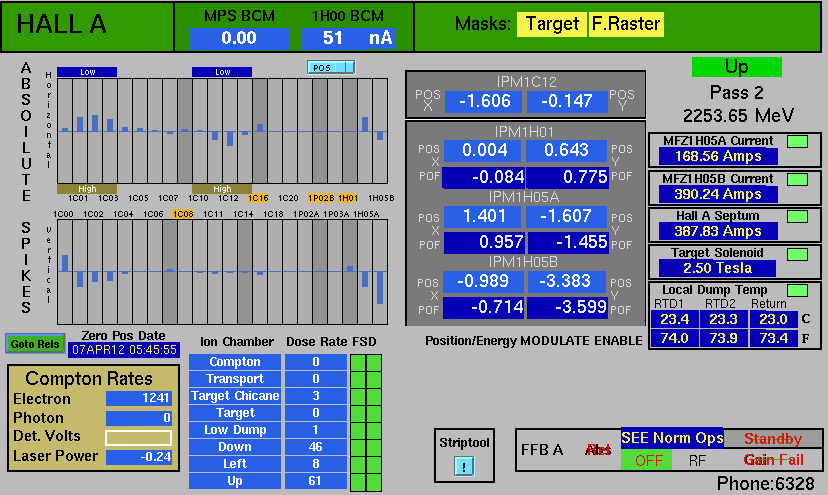Click the Goto Rels button
Screen dimensions: 828x495
point(35,344)
